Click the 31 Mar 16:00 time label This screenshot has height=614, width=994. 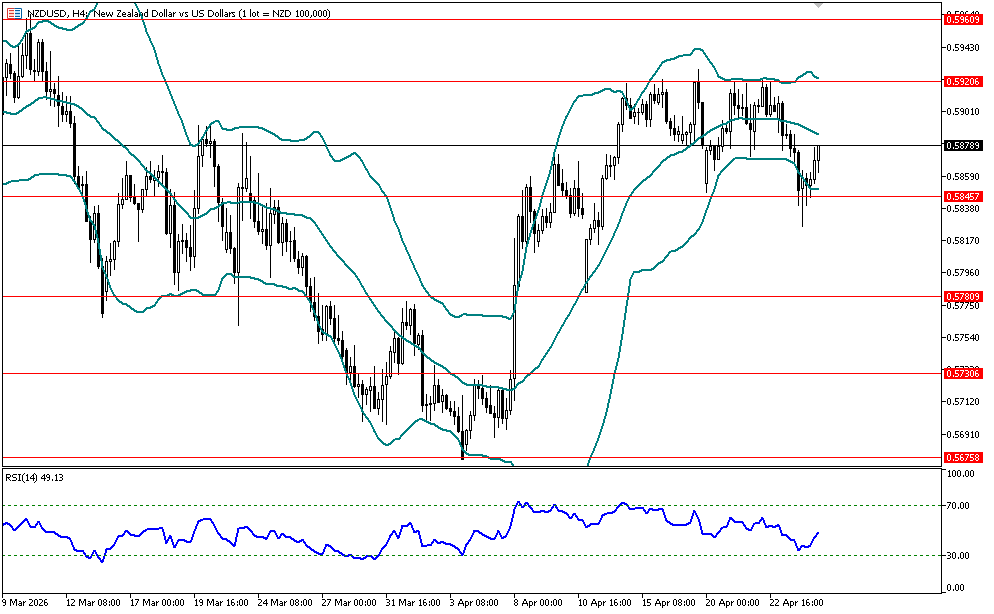411,603
